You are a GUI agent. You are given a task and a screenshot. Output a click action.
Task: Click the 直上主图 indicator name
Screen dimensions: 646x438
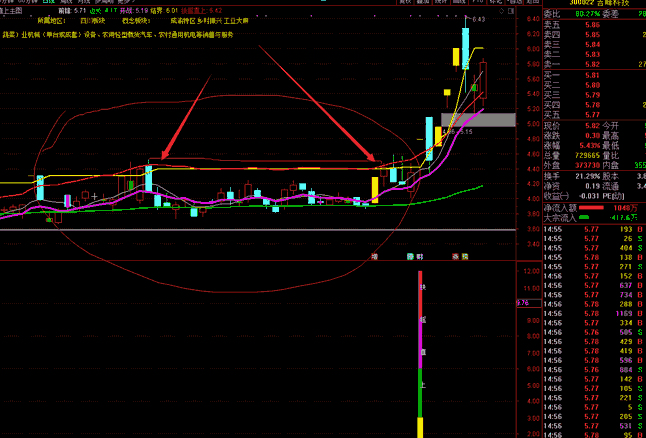11,11
